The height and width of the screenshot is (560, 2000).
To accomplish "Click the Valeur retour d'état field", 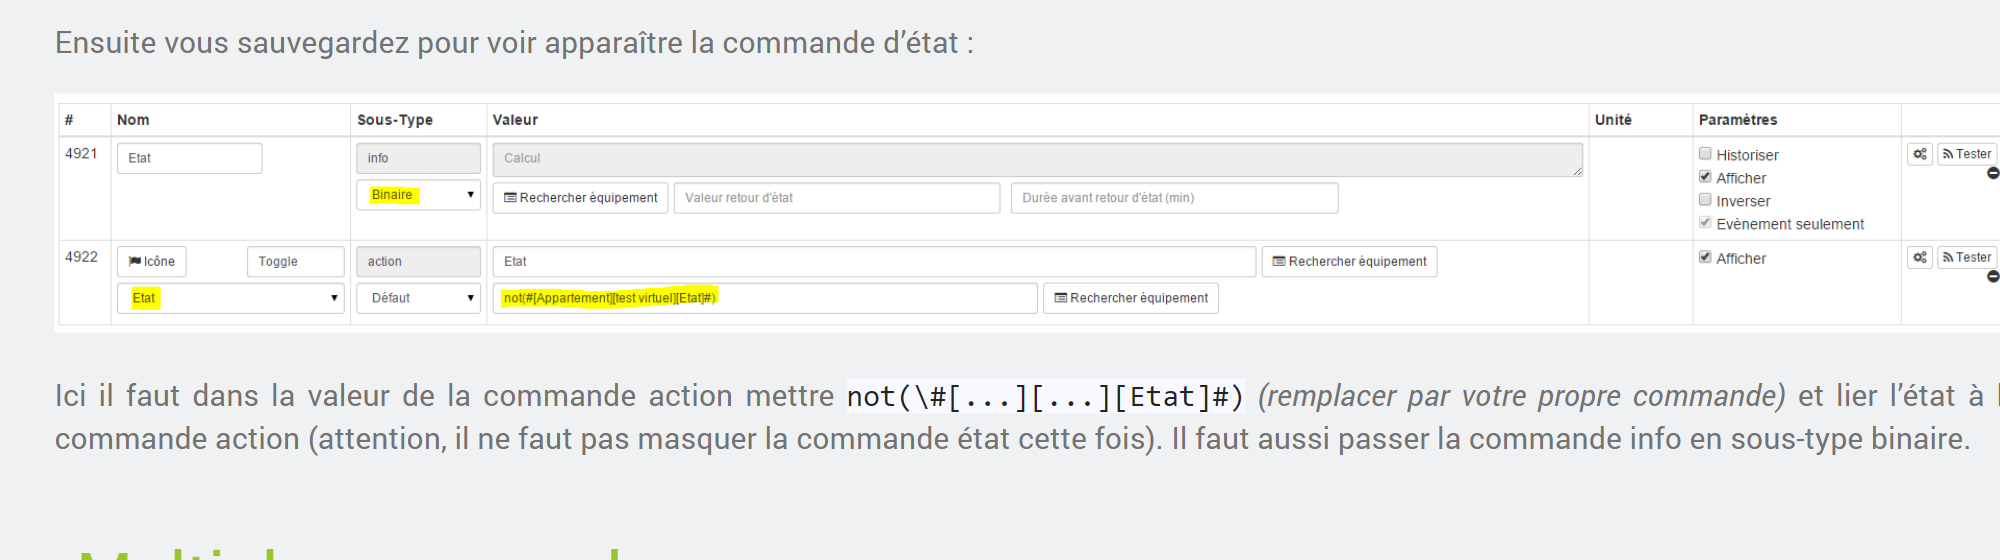I will (x=836, y=198).
